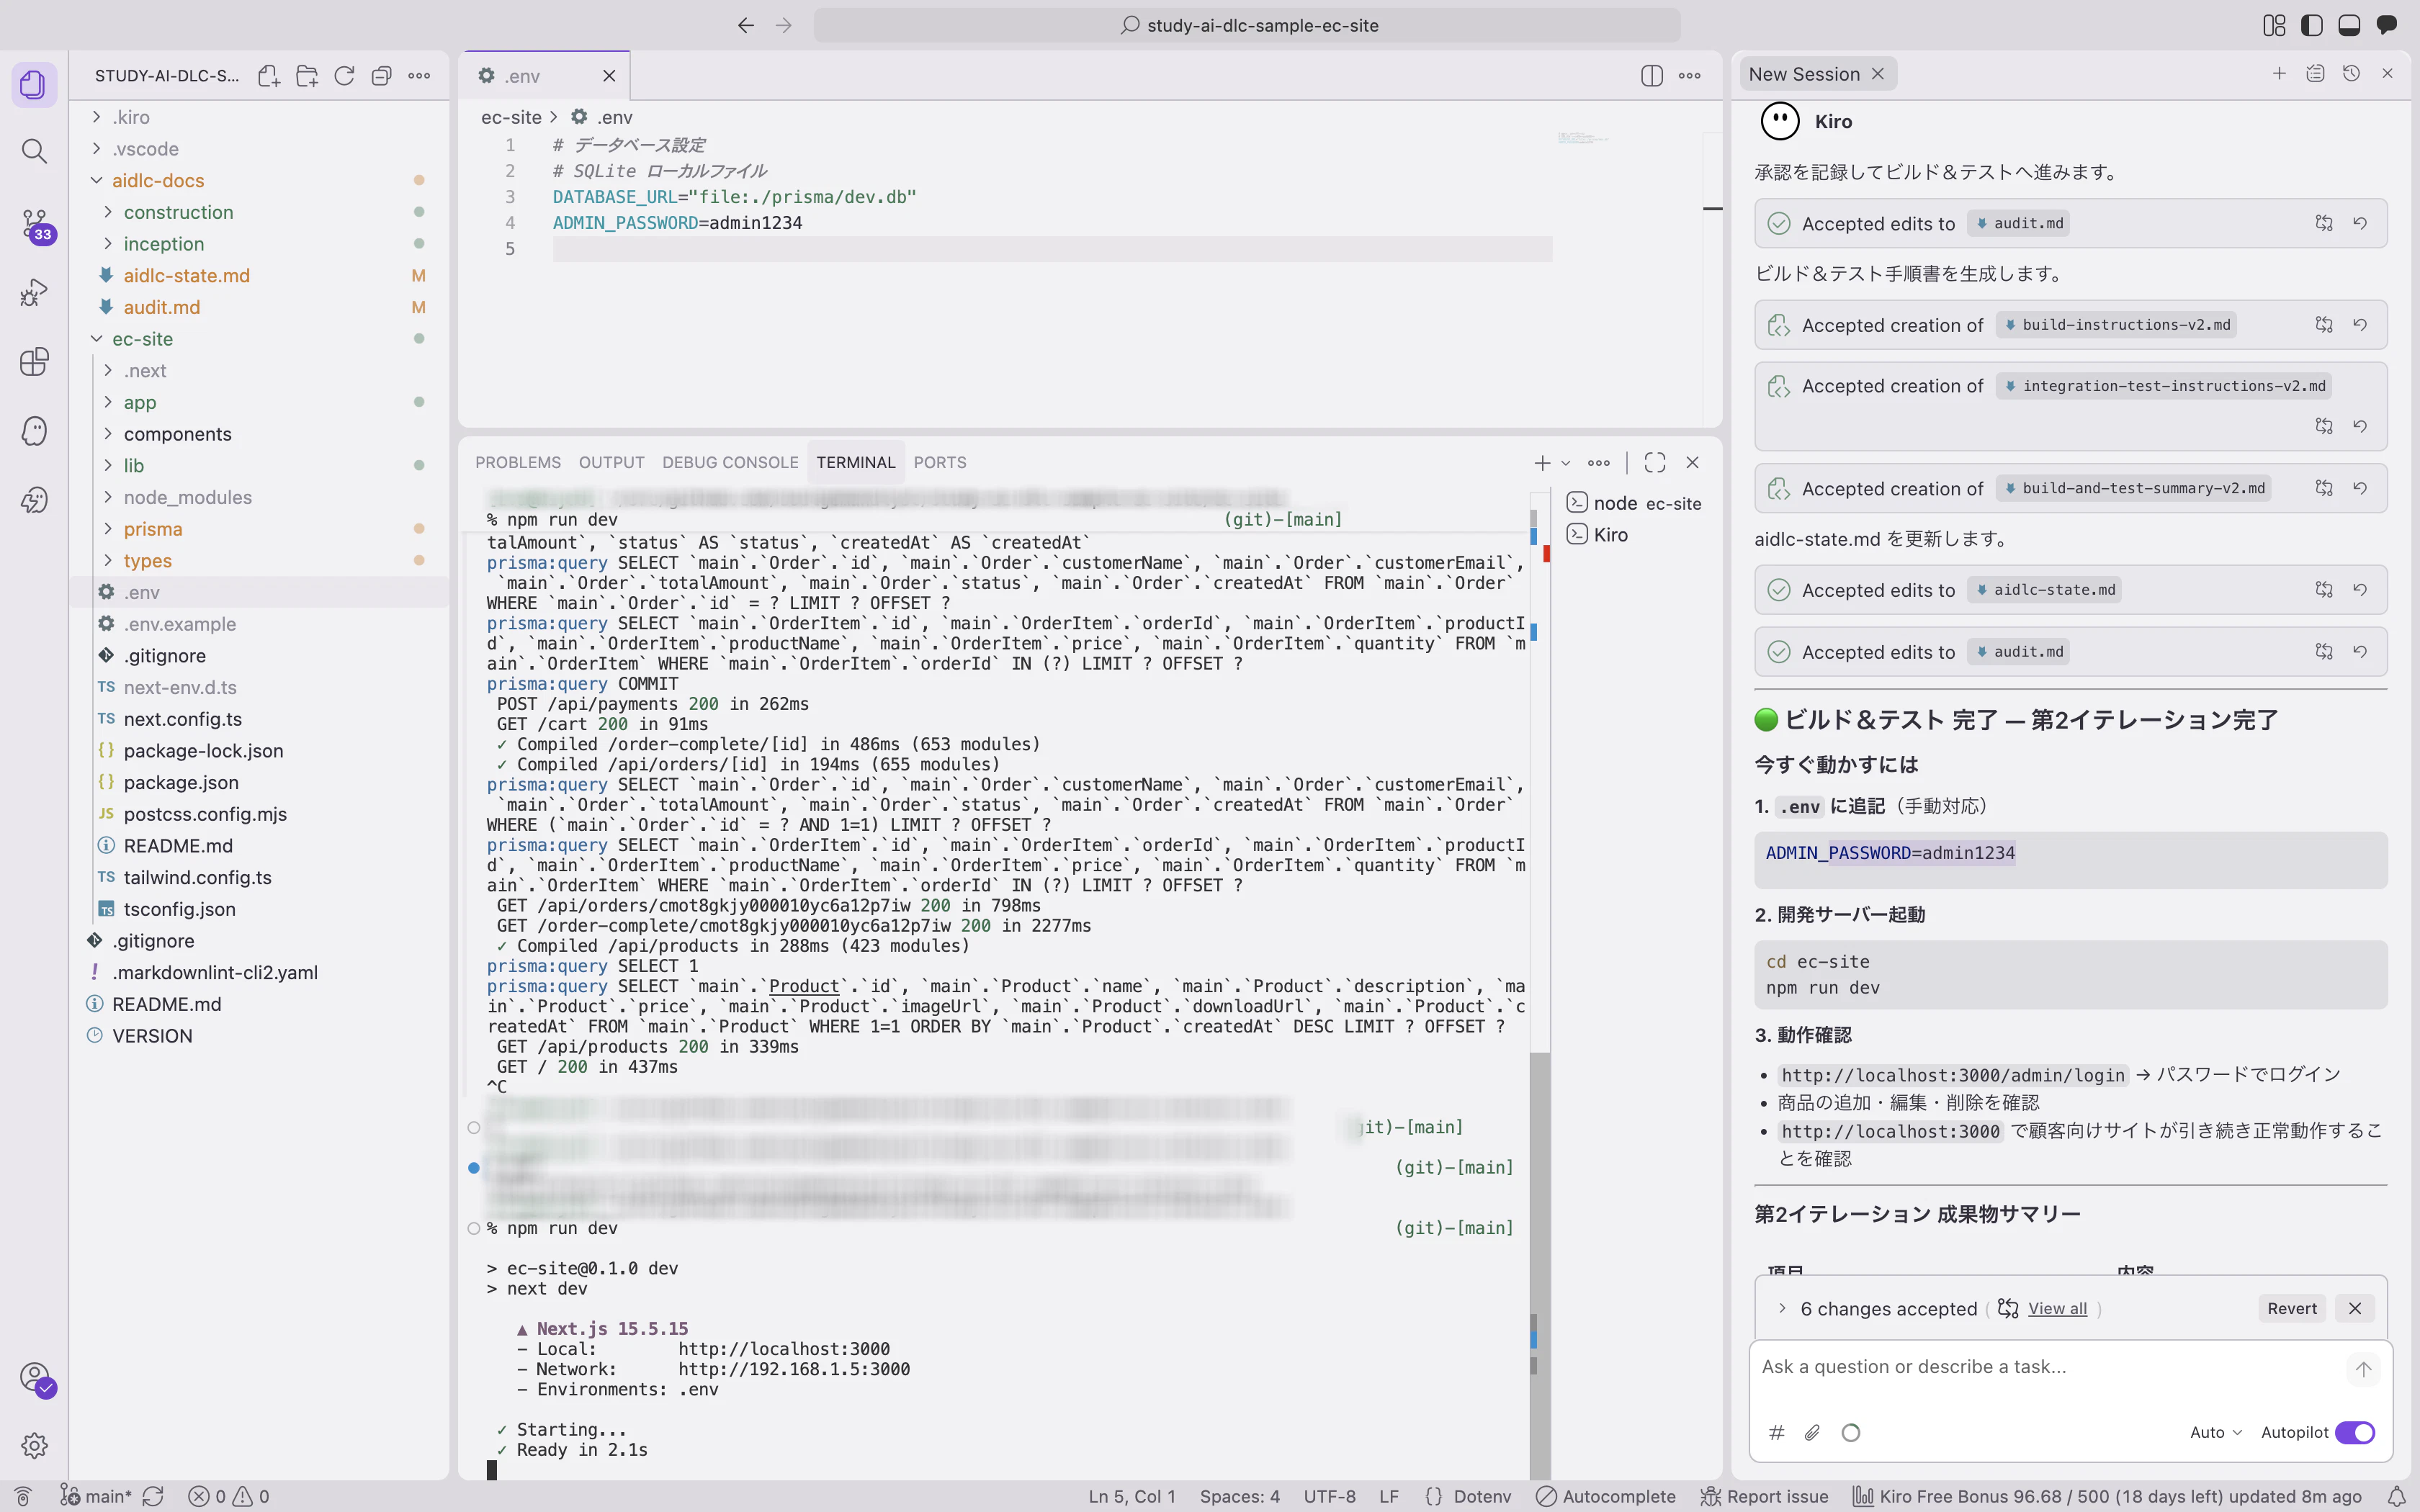Click Report issue in status bar
2420x1512 pixels.
click(x=1765, y=1496)
